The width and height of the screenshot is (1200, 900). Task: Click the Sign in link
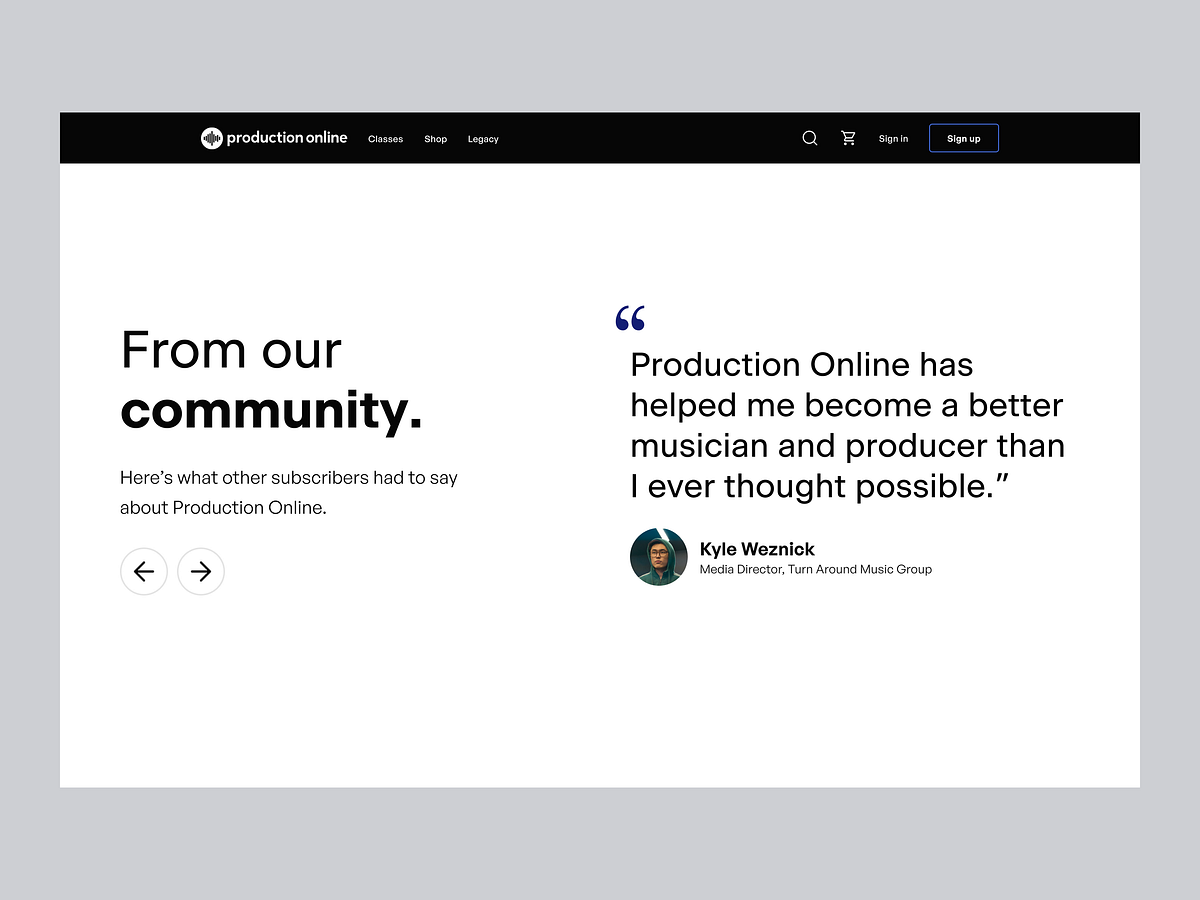point(893,138)
